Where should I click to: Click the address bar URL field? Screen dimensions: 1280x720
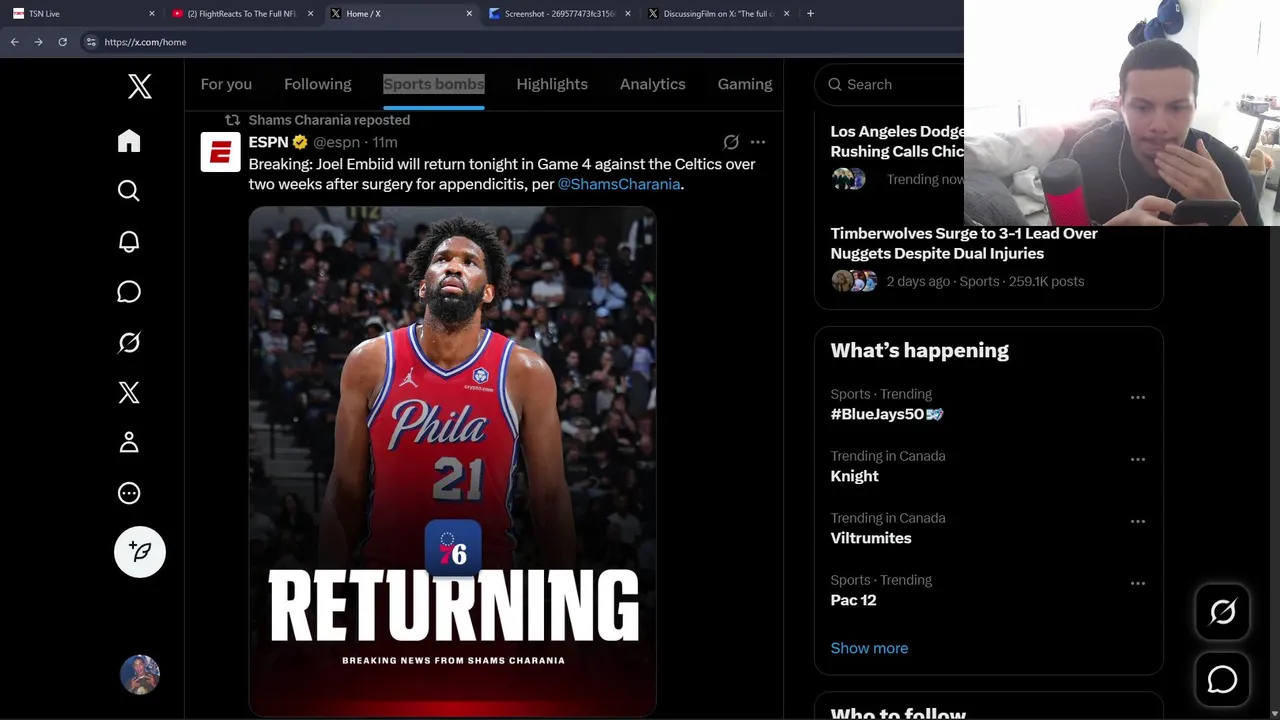tap(520, 42)
